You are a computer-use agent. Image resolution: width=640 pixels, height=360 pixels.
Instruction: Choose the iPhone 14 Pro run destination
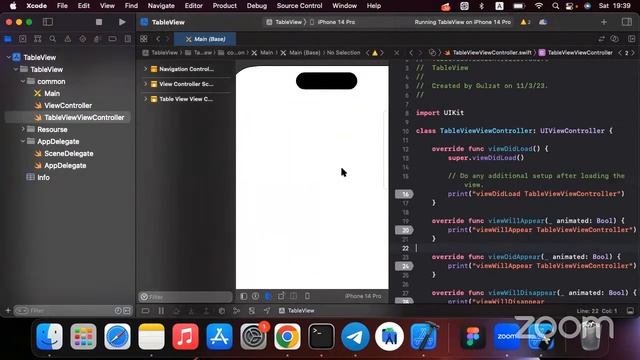(x=333, y=22)
